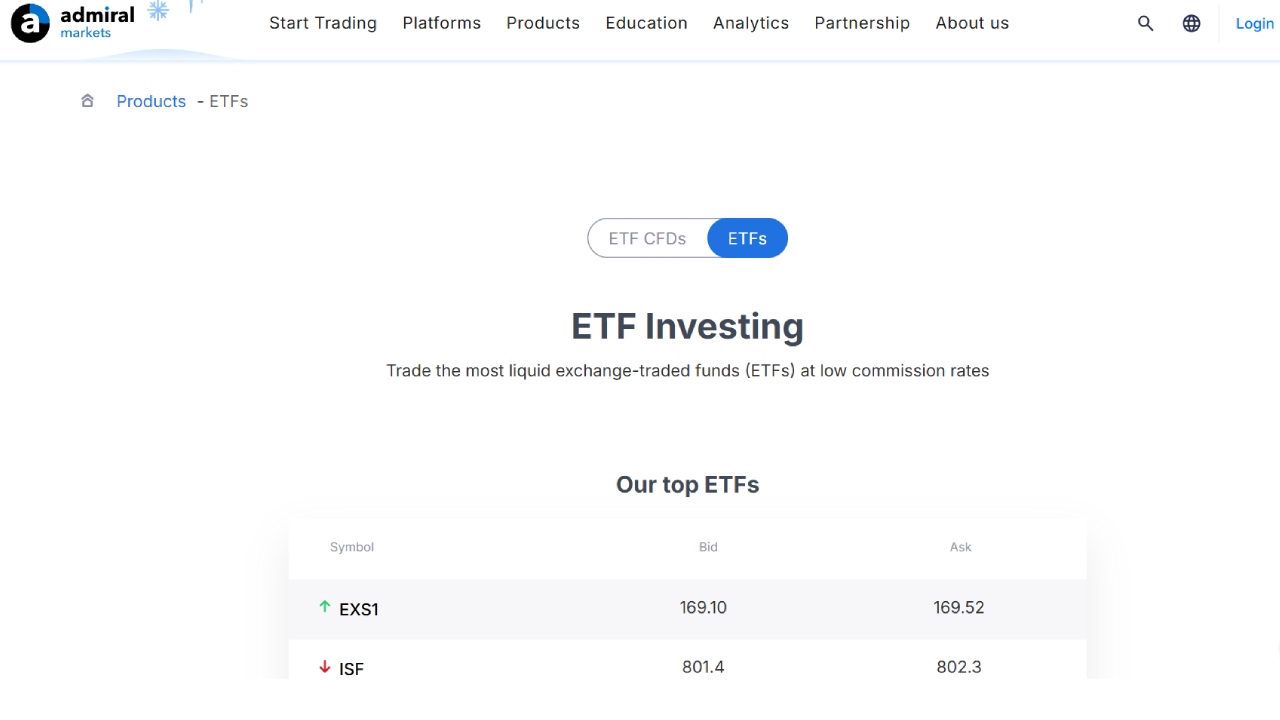Click the green up arrow next to EXS1

pyautogui.click(x=324, y=606)
